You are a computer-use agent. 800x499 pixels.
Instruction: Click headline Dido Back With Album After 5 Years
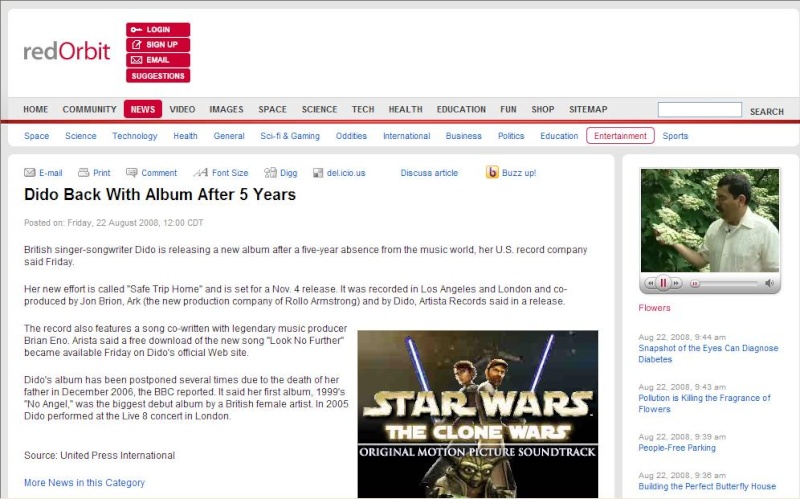pyautogui.click(x=160, y=194)
